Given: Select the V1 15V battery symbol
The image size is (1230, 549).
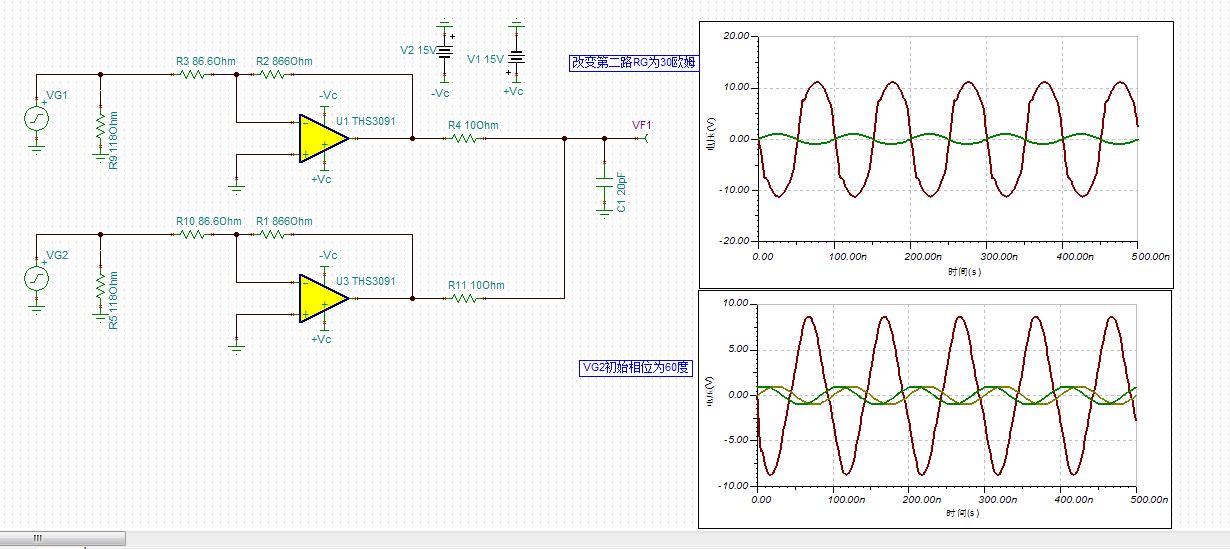Looking at the screenshot, I should (516, 55).
